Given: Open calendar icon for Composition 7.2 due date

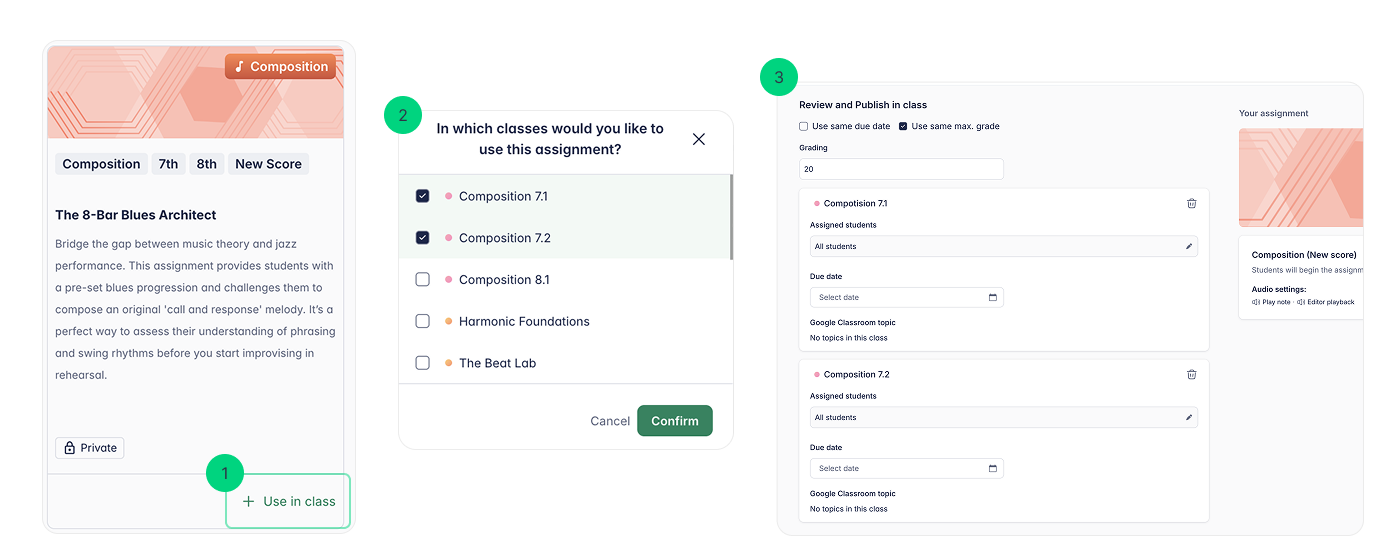Looking at the screenshot, I should coord(992,468).
